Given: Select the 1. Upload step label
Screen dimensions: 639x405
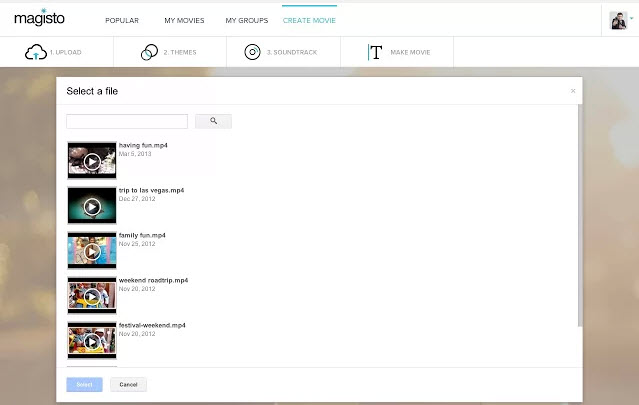Looking at the screenshot, I should [66, 52].
